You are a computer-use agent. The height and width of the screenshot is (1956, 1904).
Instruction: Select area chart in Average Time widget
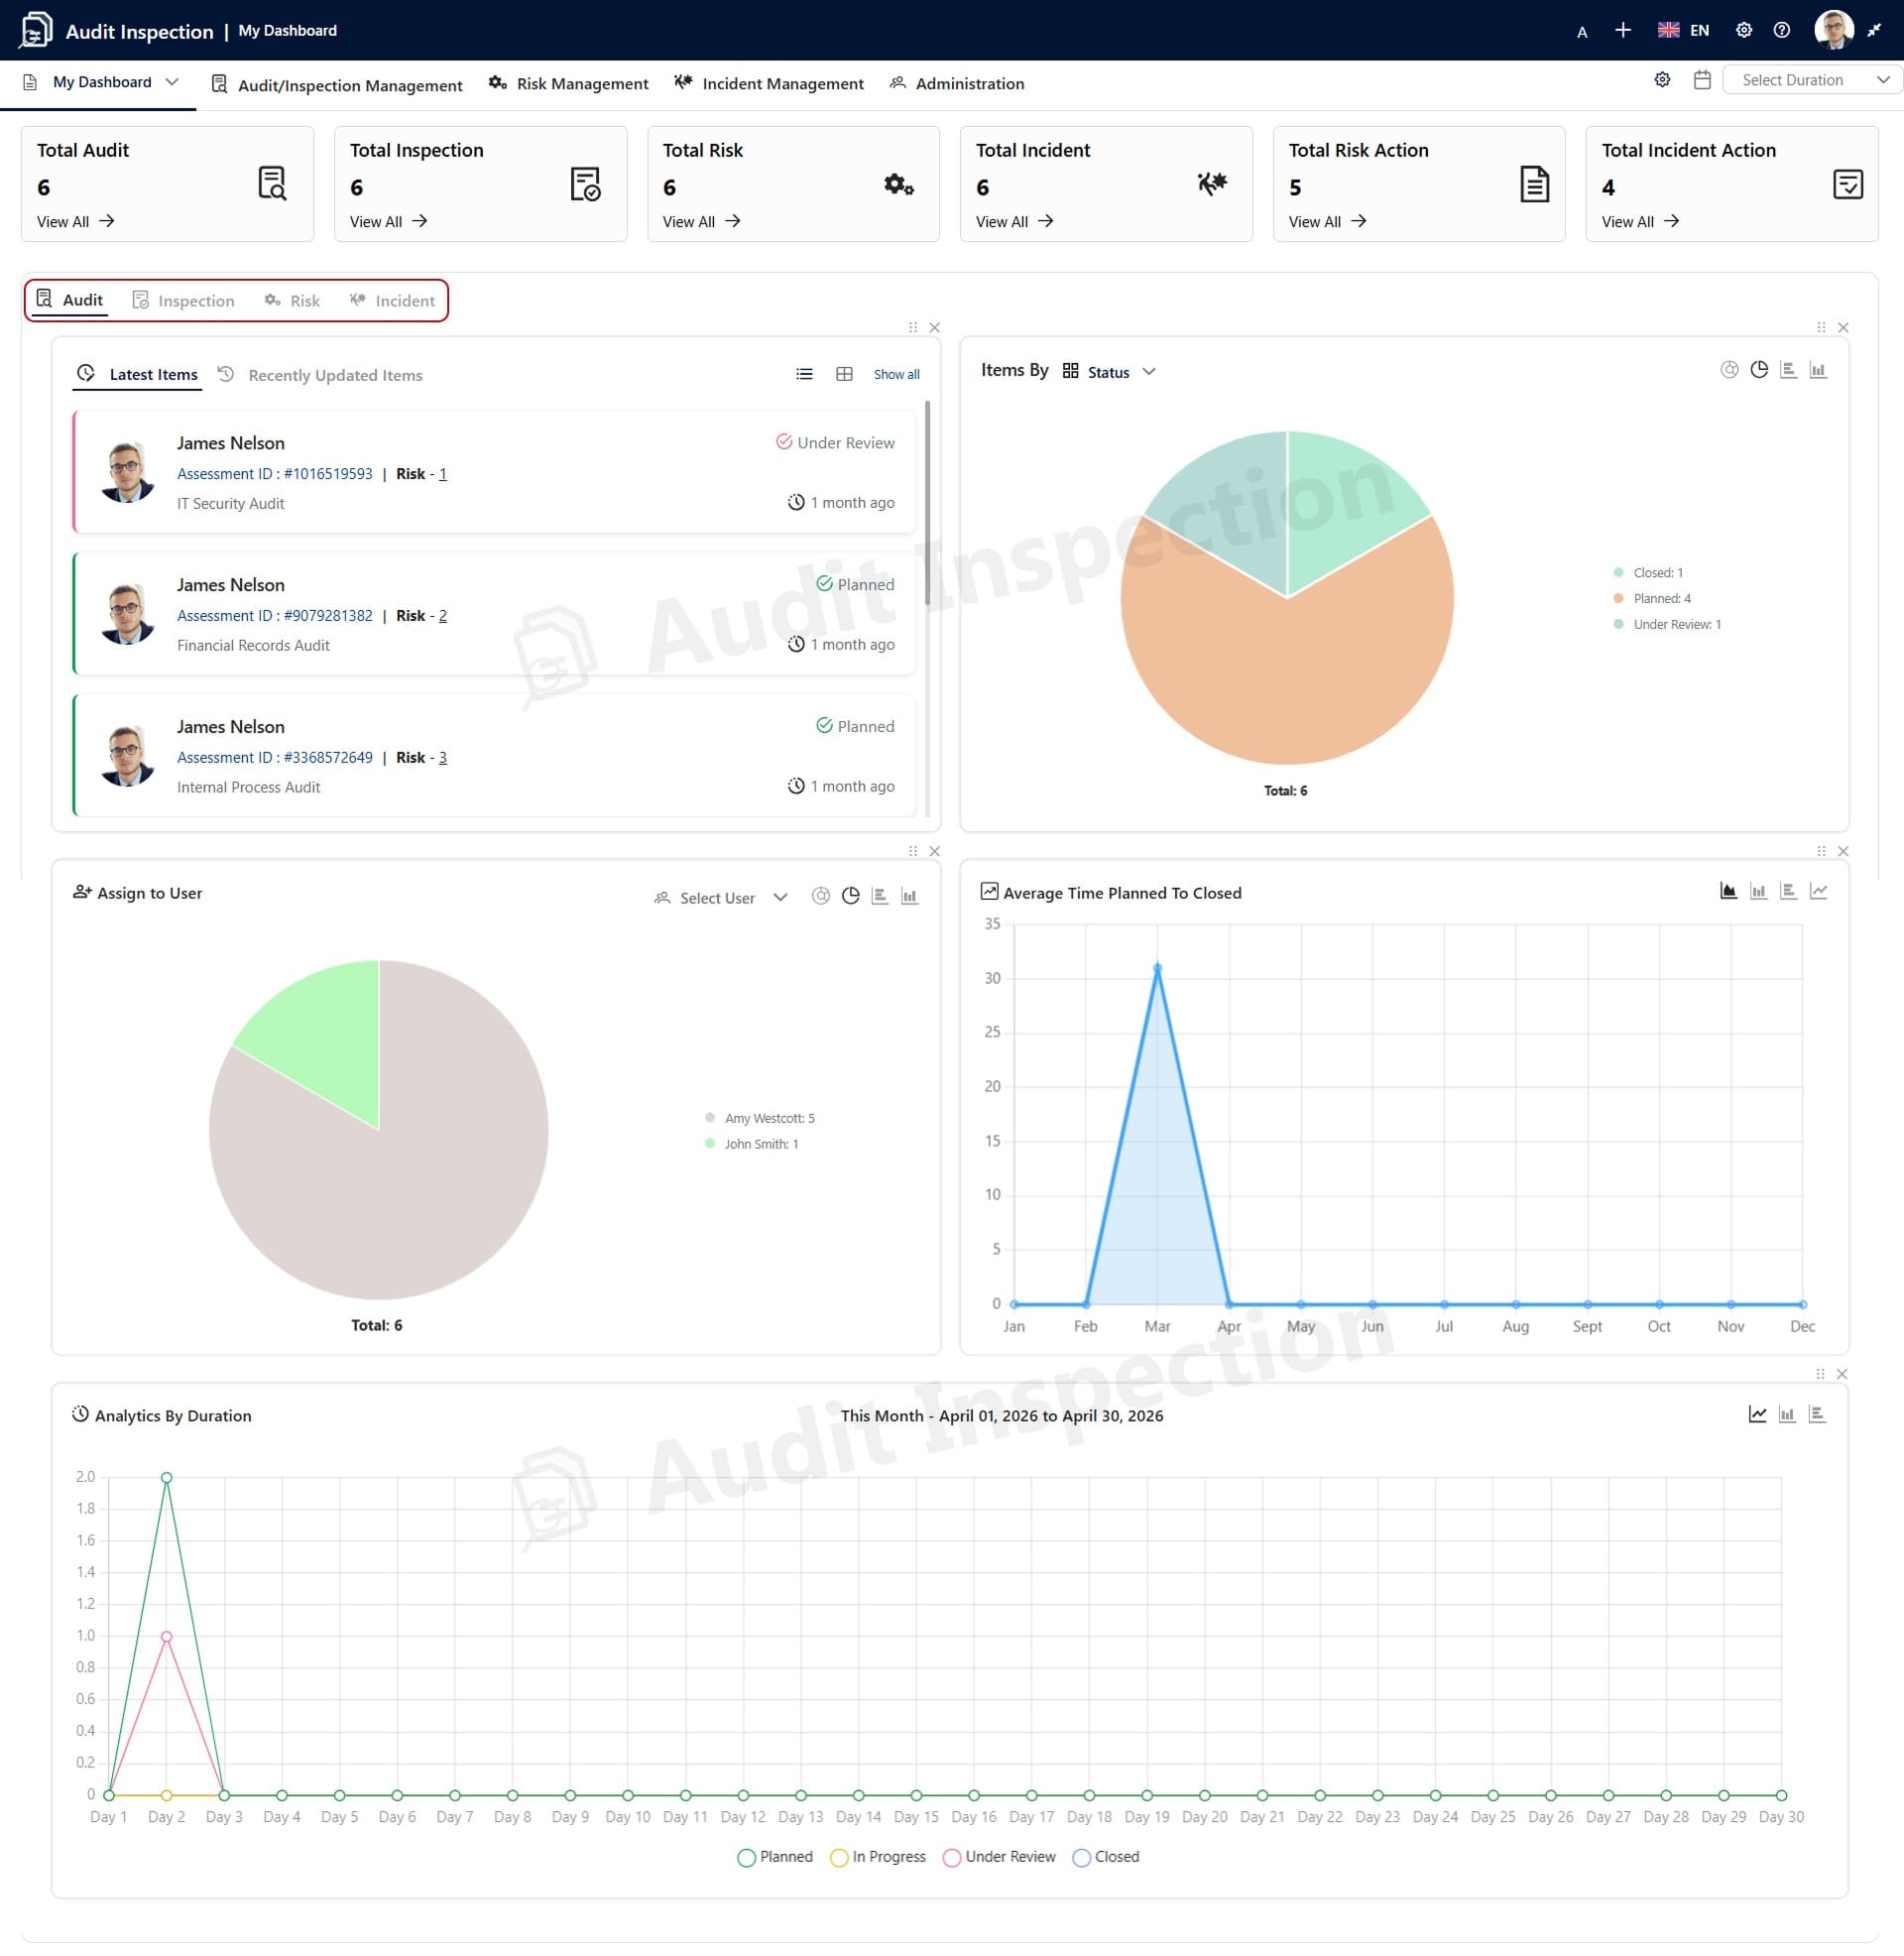pyautogui.click(x=1728, y=891)
